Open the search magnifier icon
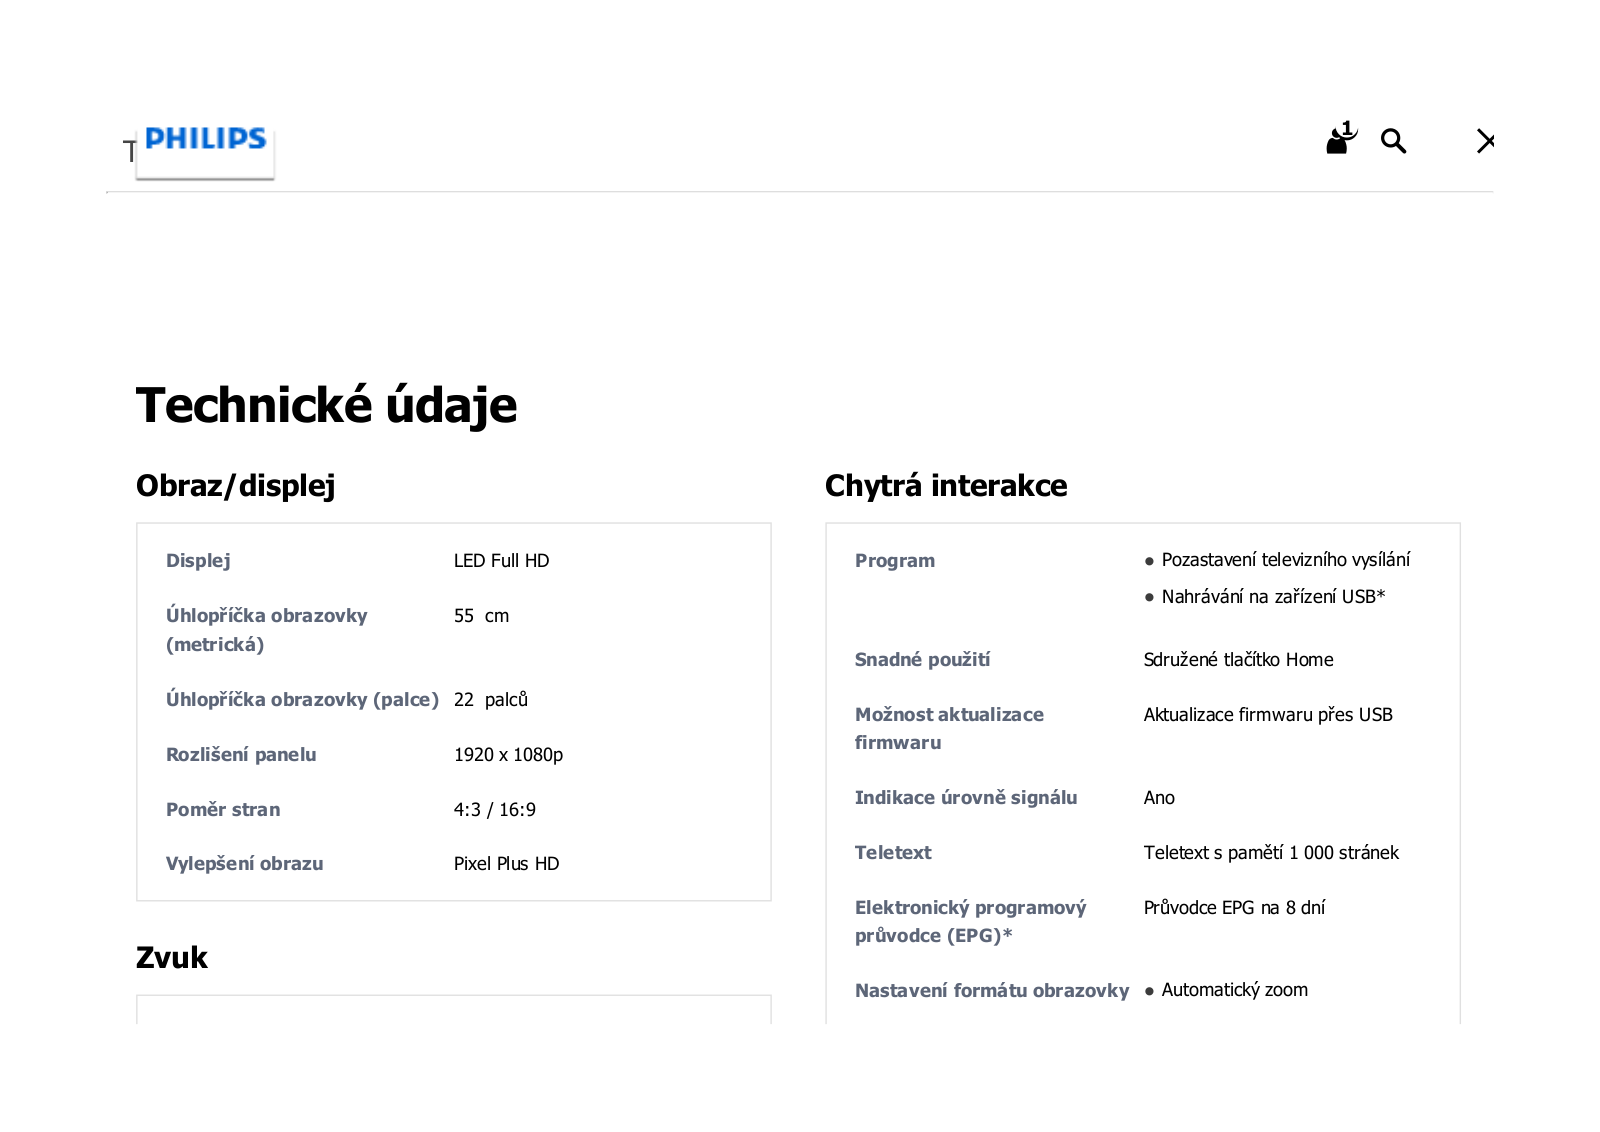 pyautogui.click(x=1393, y=141)
